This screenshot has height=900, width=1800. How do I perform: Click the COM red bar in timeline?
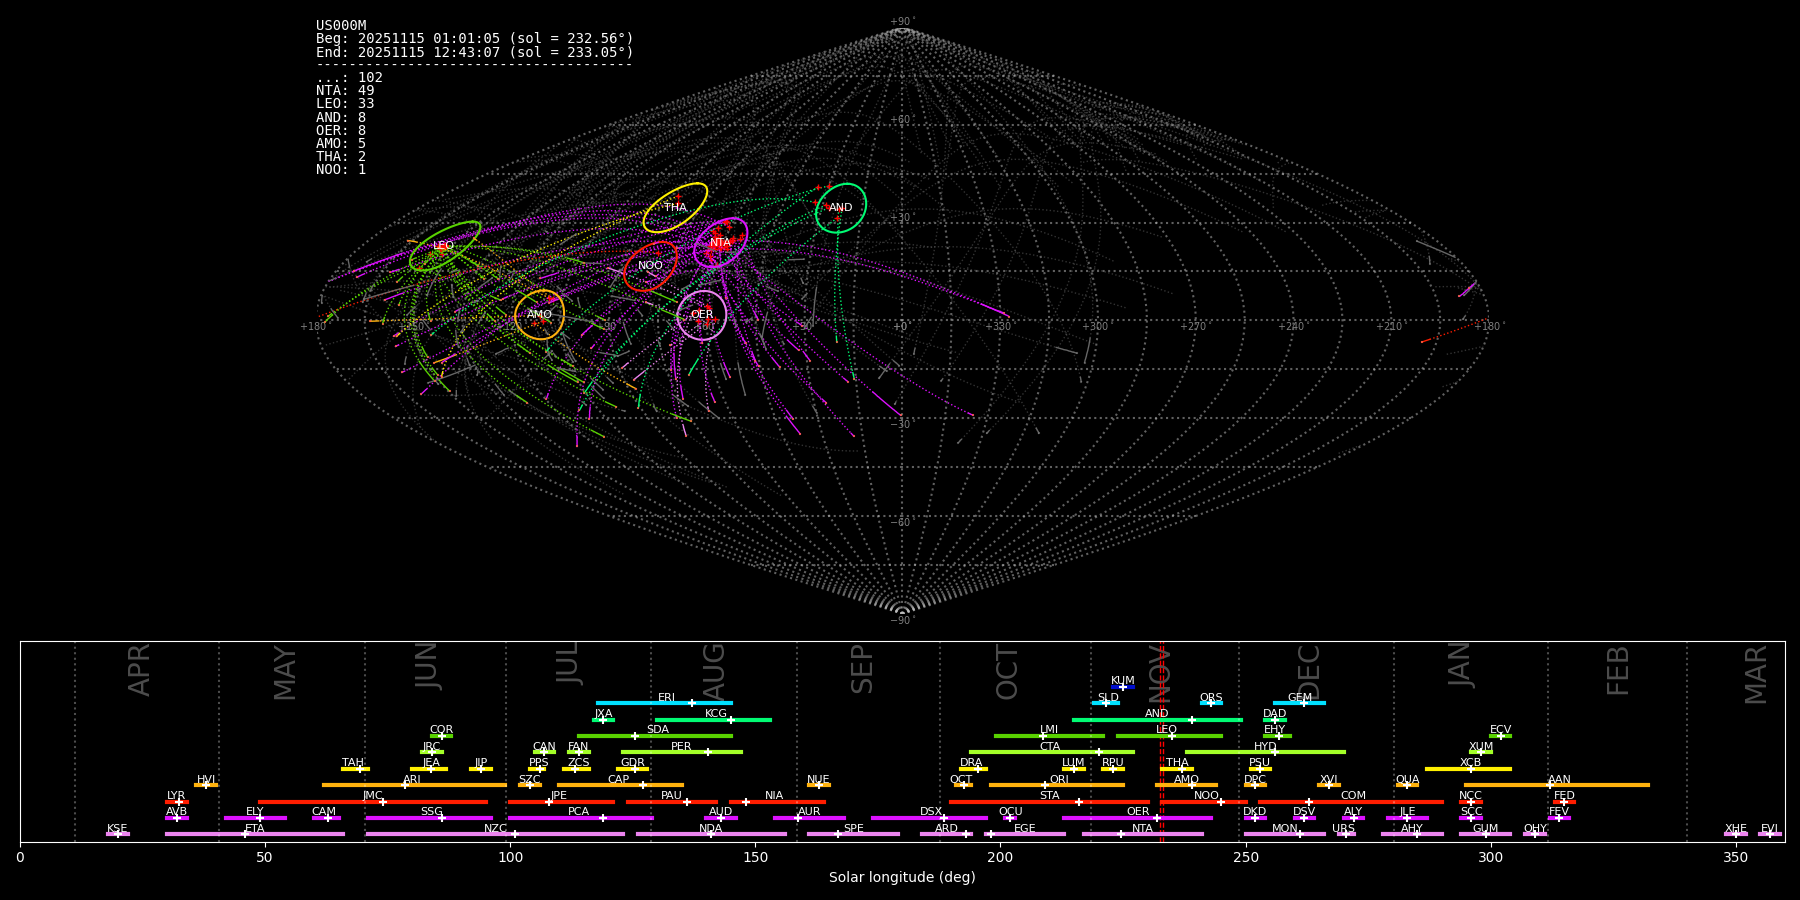[1353, 802]
